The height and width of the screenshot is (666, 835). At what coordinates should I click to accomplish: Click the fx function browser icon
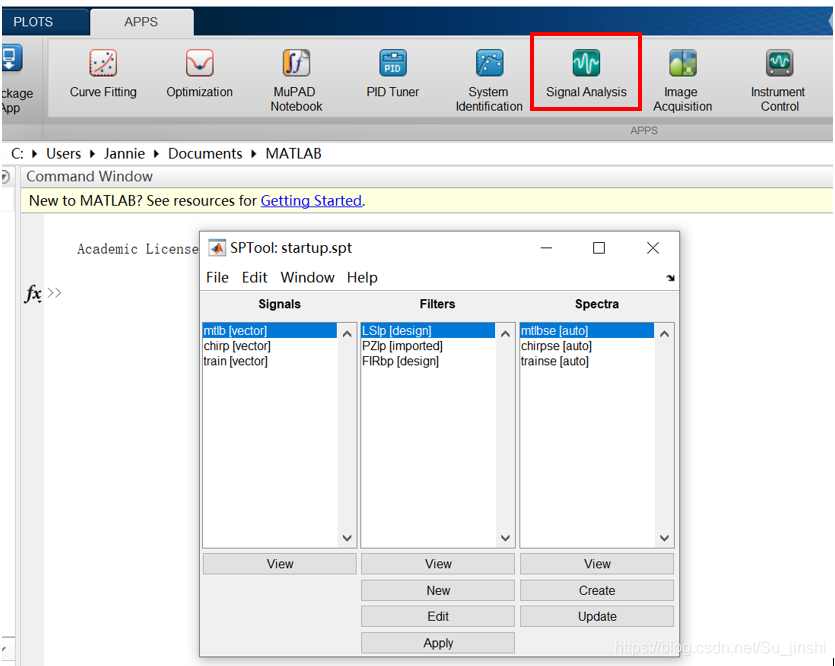click(x=33, y=293)
